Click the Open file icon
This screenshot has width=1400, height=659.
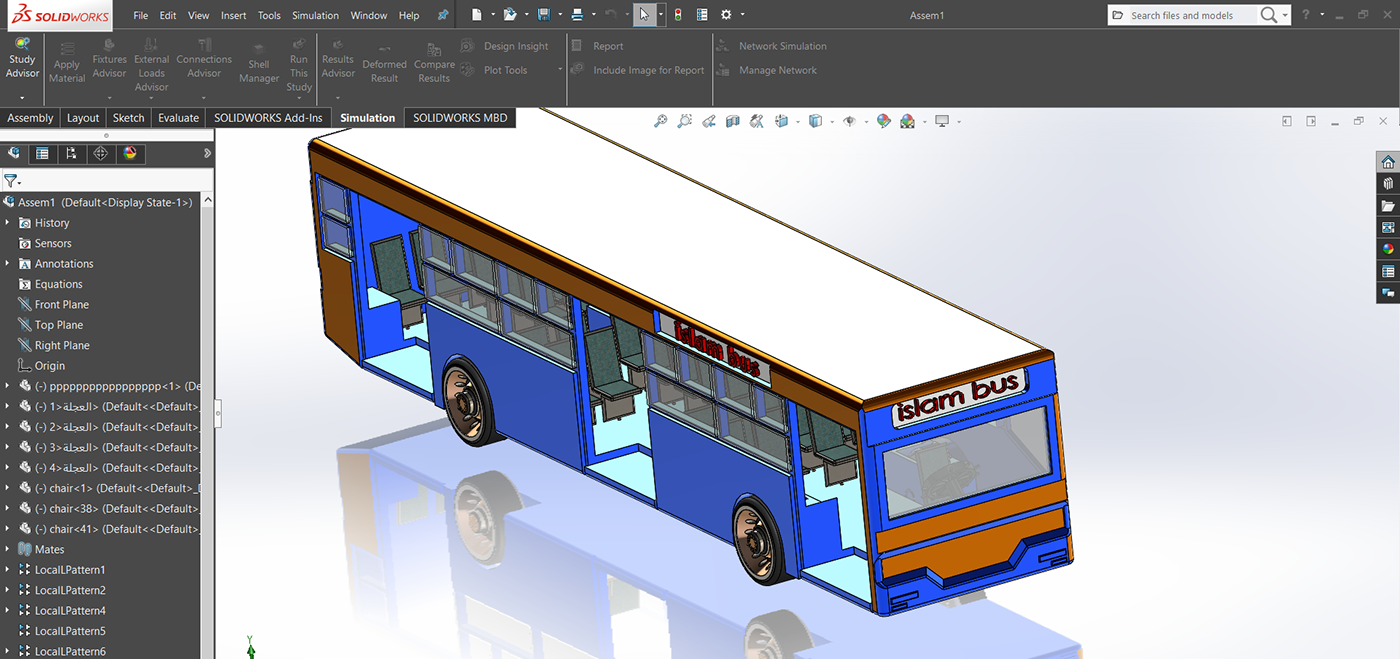coord(510,15)
